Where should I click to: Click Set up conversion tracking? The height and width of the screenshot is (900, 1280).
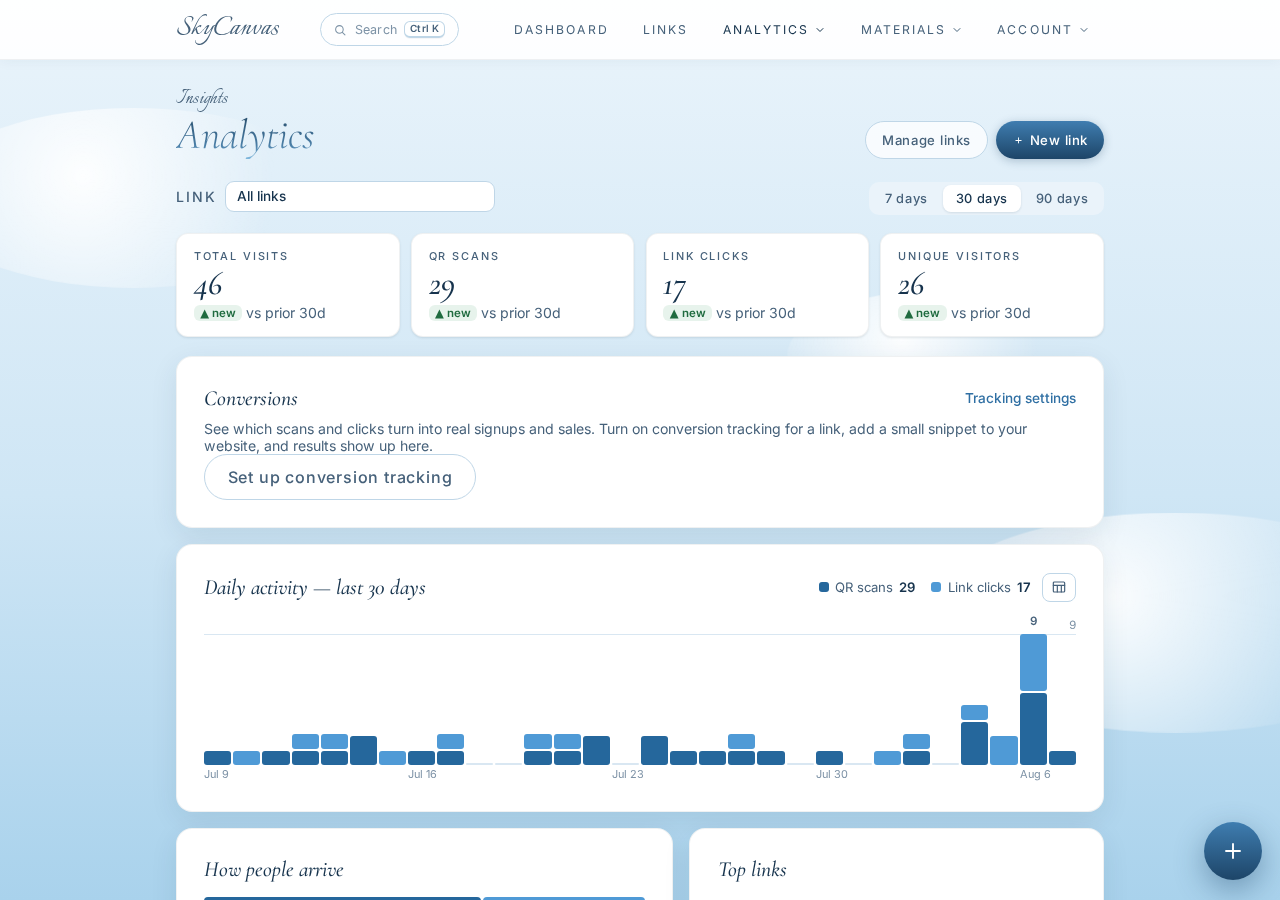point(340,477)
